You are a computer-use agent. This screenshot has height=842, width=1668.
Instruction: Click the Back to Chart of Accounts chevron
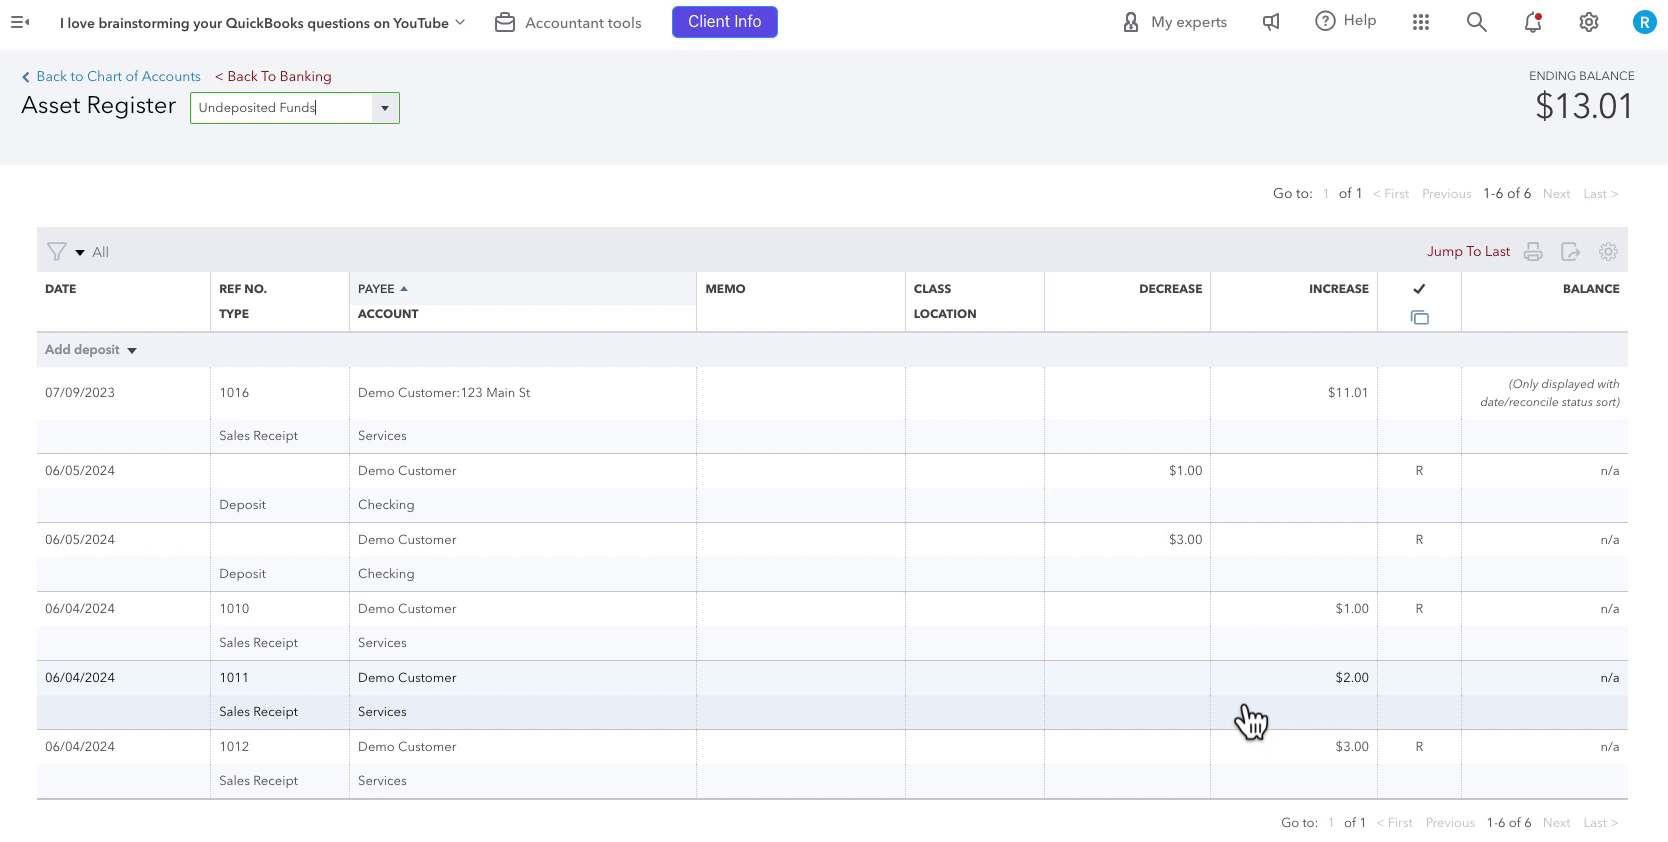coord(26,77)
